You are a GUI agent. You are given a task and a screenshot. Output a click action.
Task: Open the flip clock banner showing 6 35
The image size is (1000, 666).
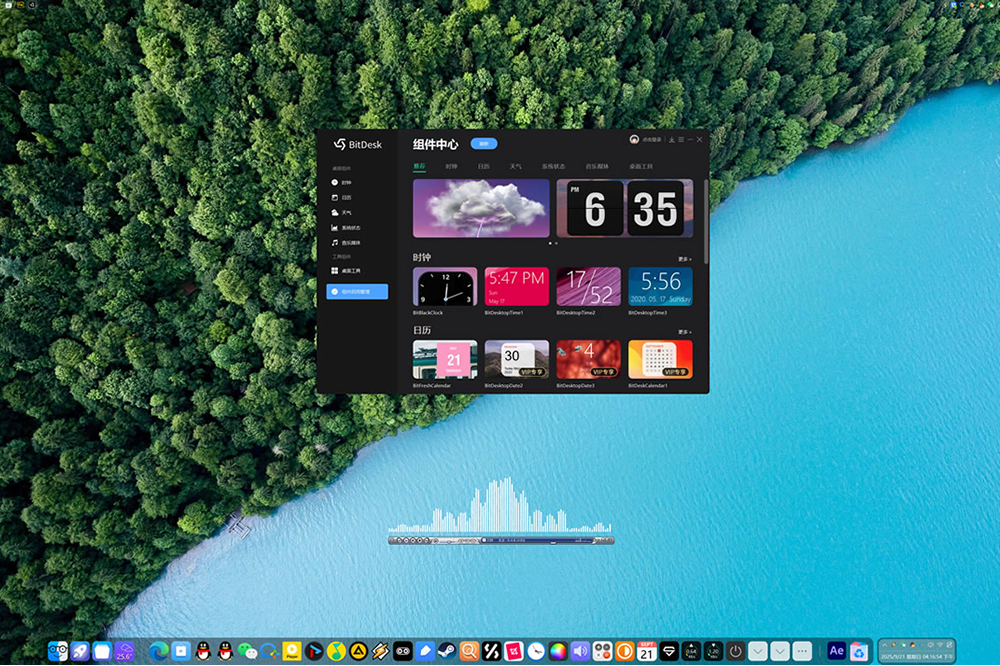624,208
